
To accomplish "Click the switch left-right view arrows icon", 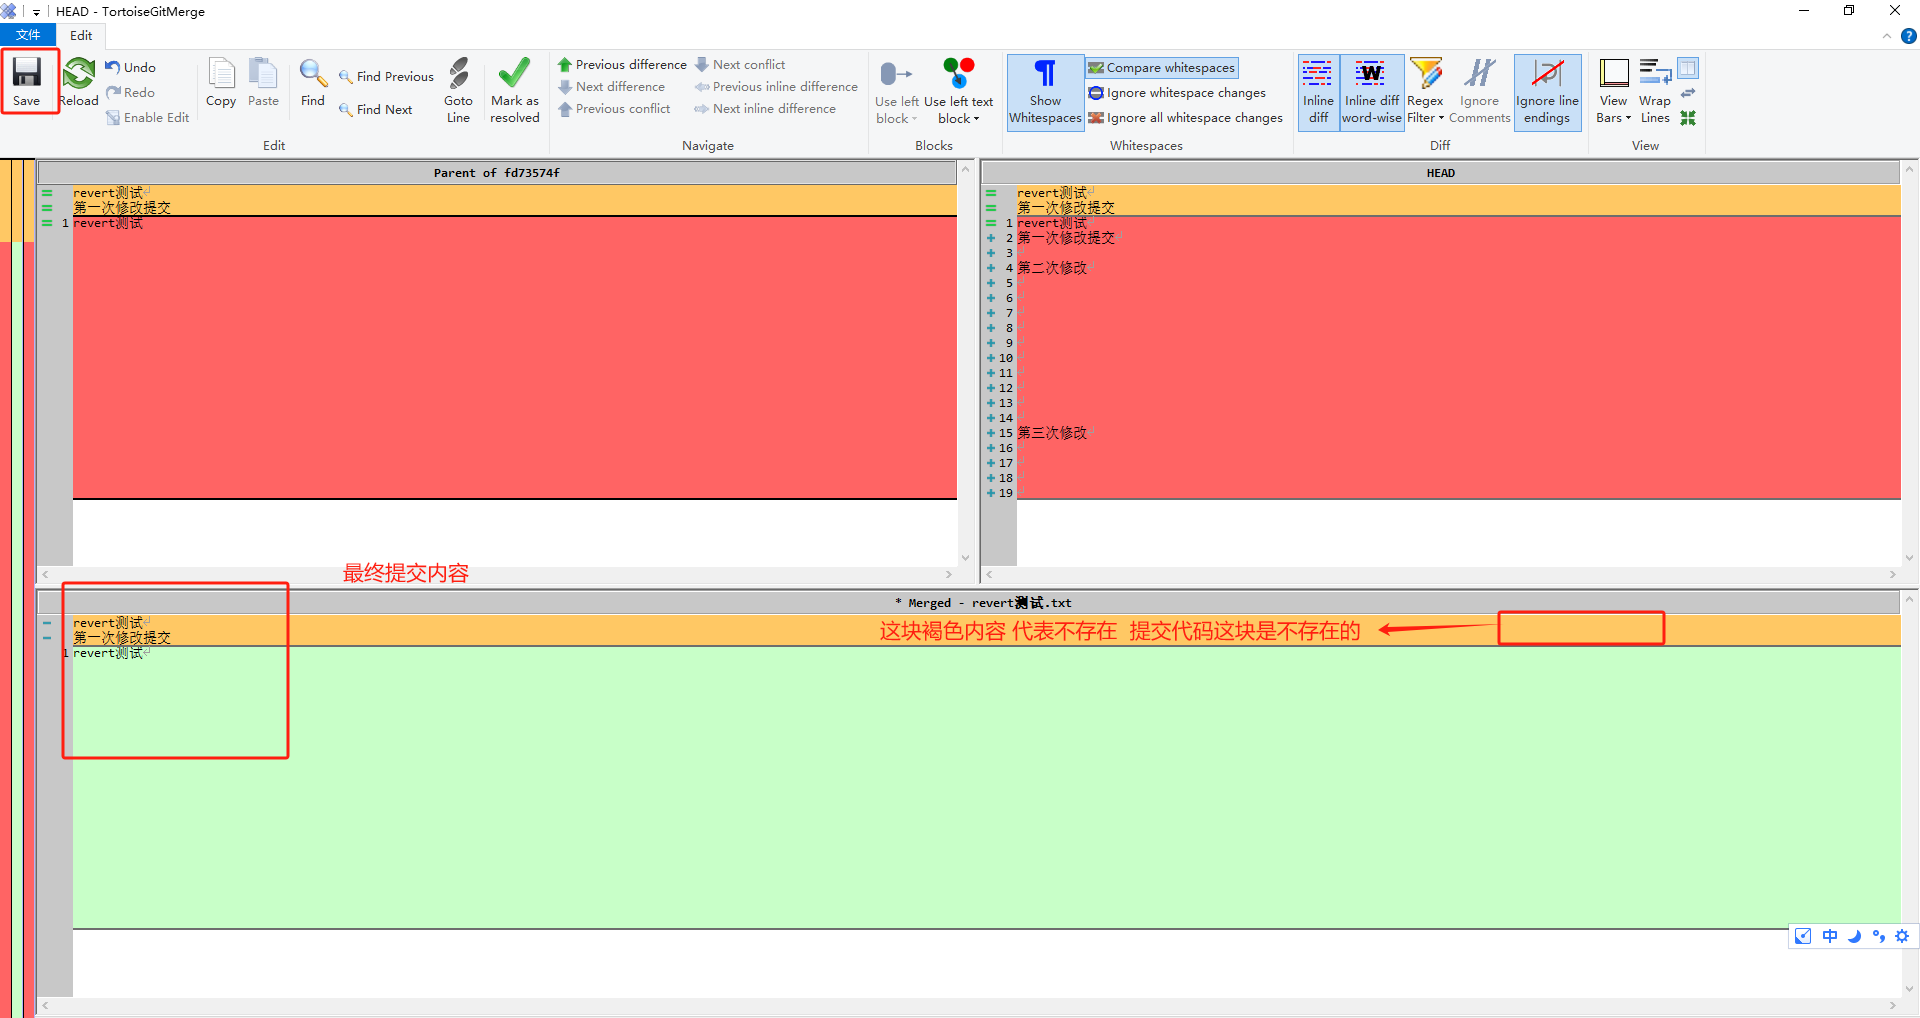I will (1688, 93).
